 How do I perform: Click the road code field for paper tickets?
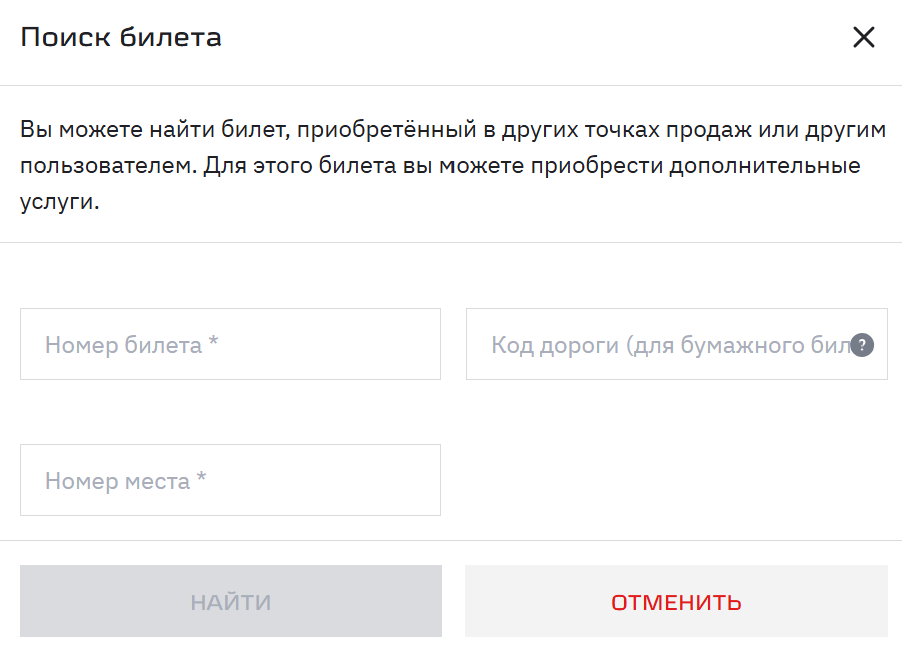coord(650,344)
